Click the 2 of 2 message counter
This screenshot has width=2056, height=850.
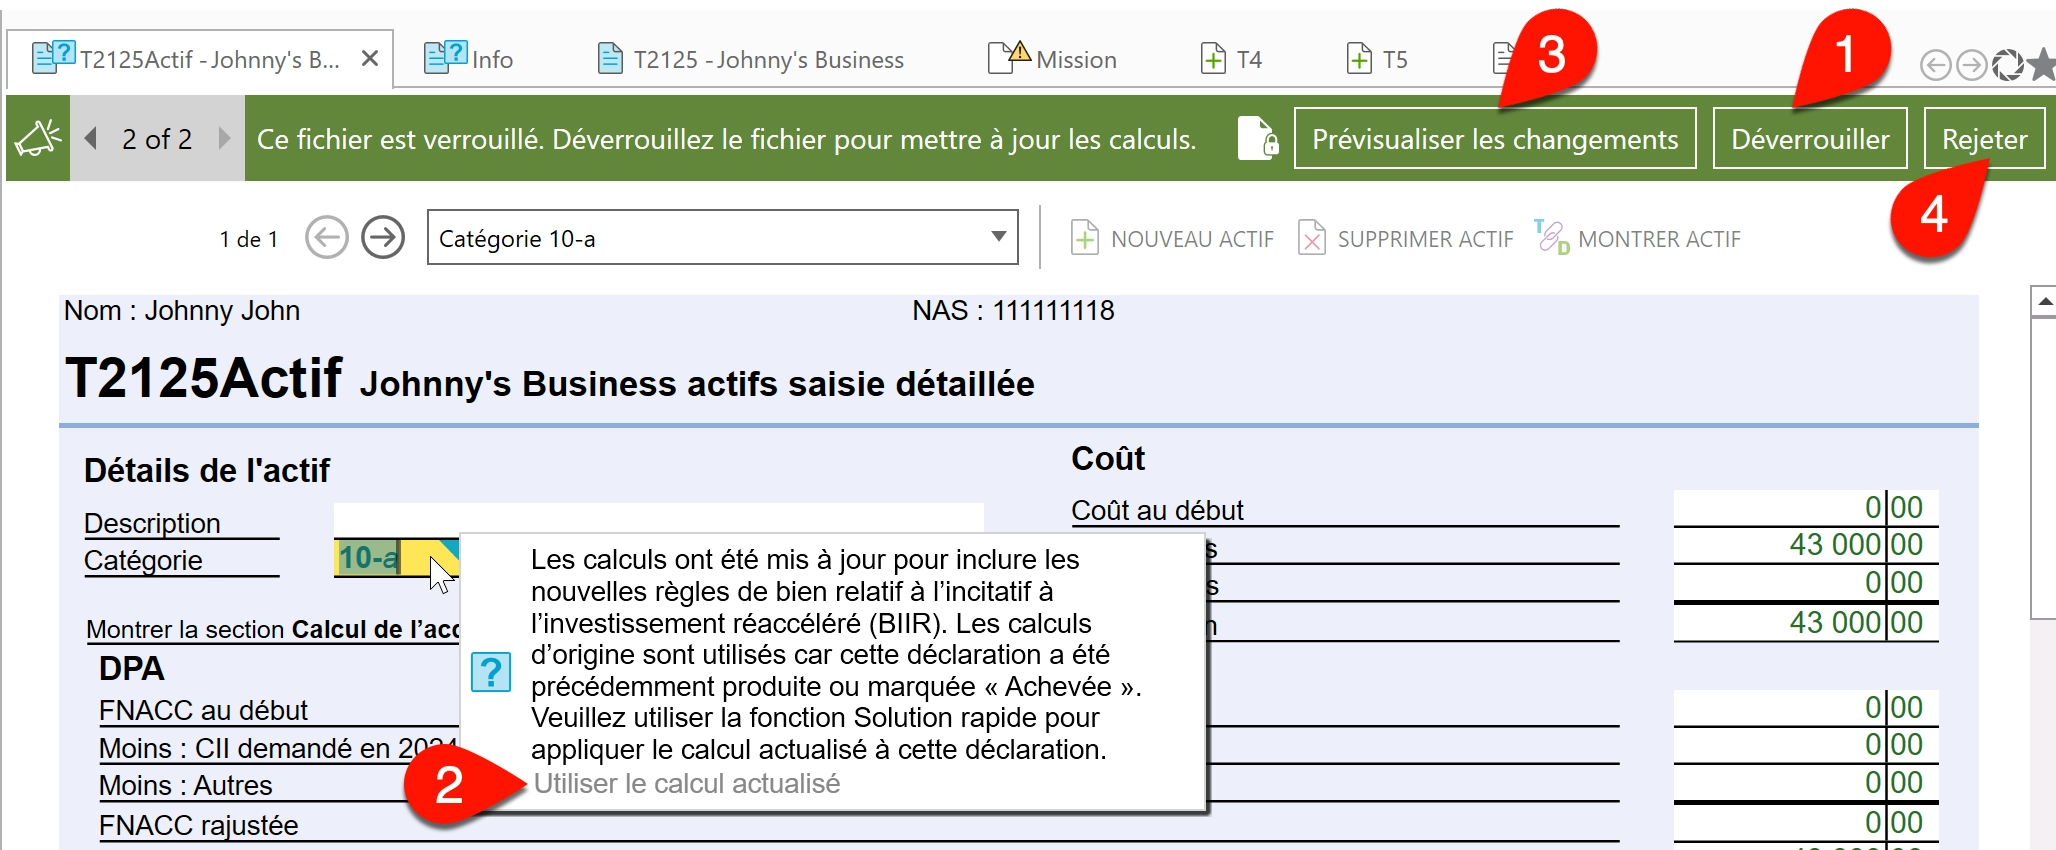pos(157,139)
